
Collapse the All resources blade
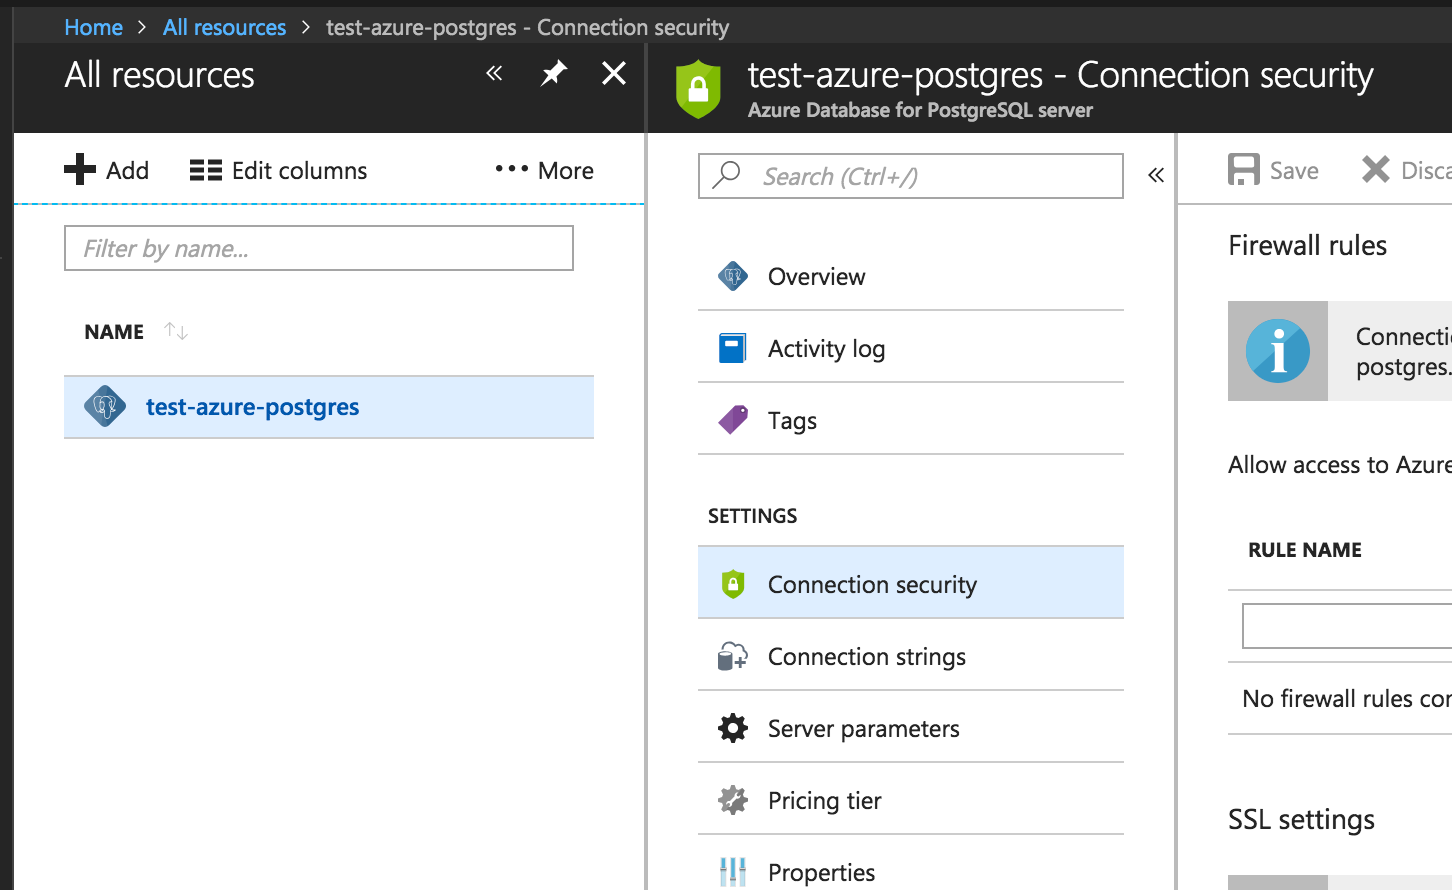click(494, 73)
